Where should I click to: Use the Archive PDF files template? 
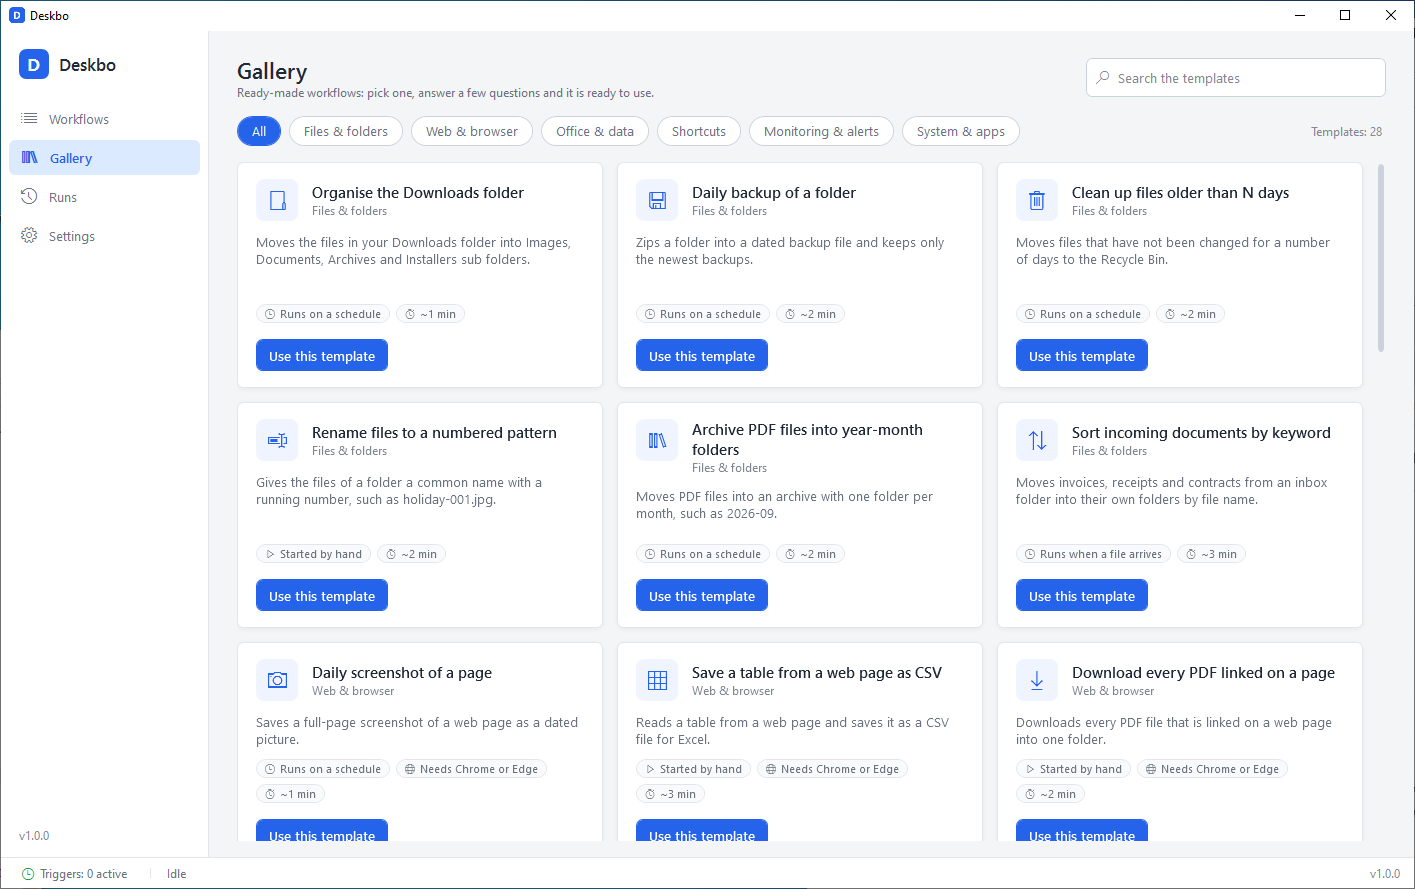coord(702,596)
